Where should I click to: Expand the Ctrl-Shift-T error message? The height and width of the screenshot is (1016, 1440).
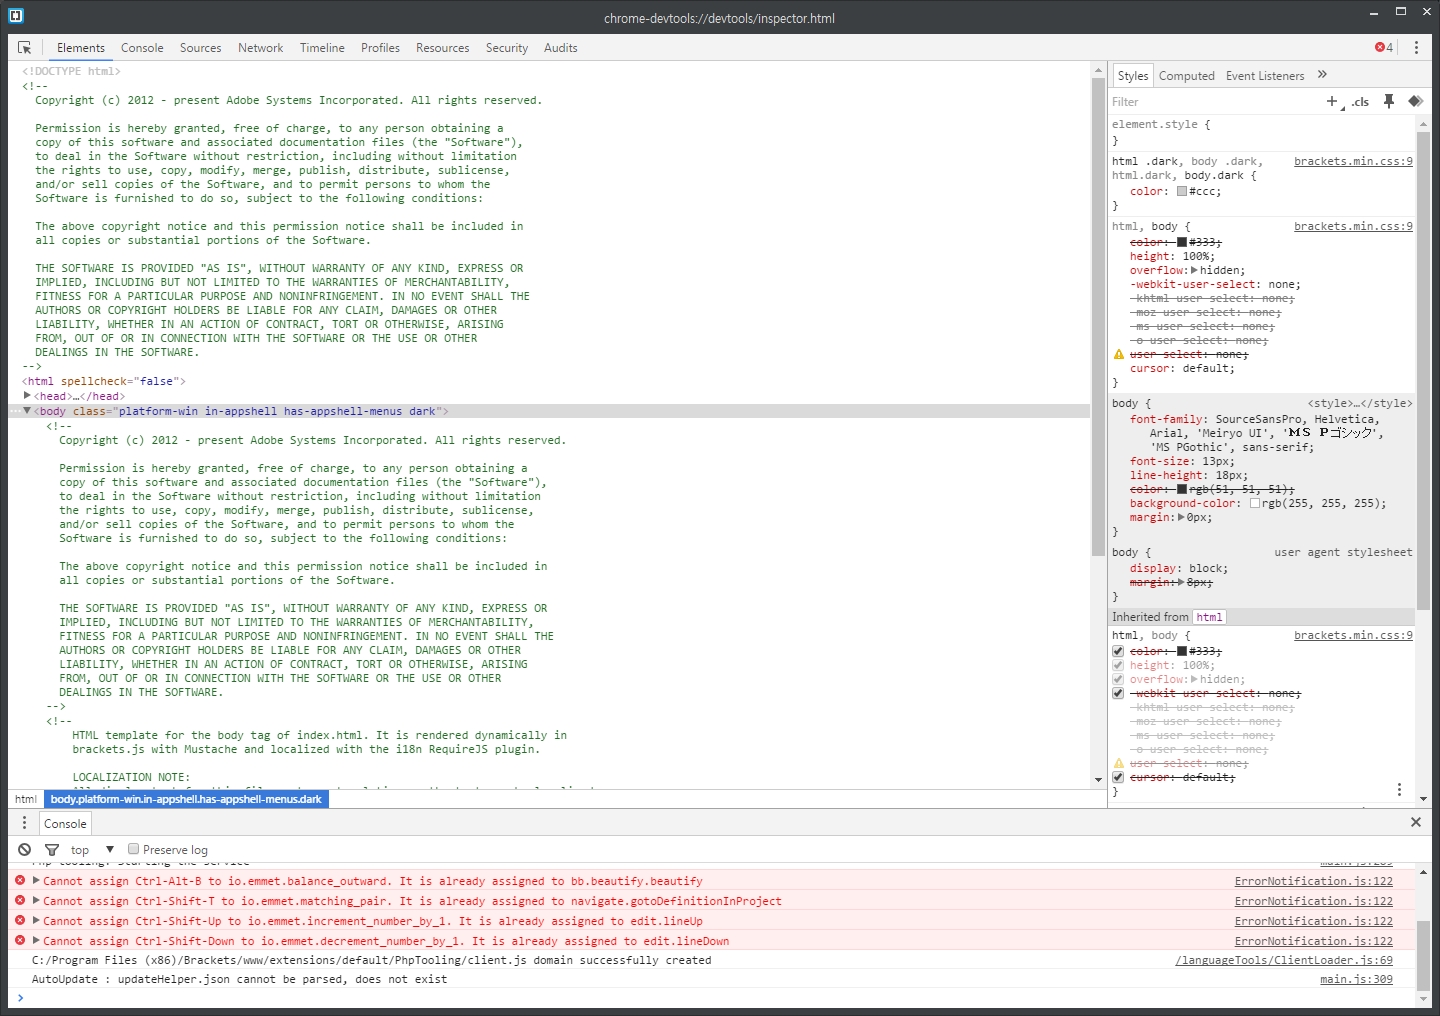coord(36,901)
